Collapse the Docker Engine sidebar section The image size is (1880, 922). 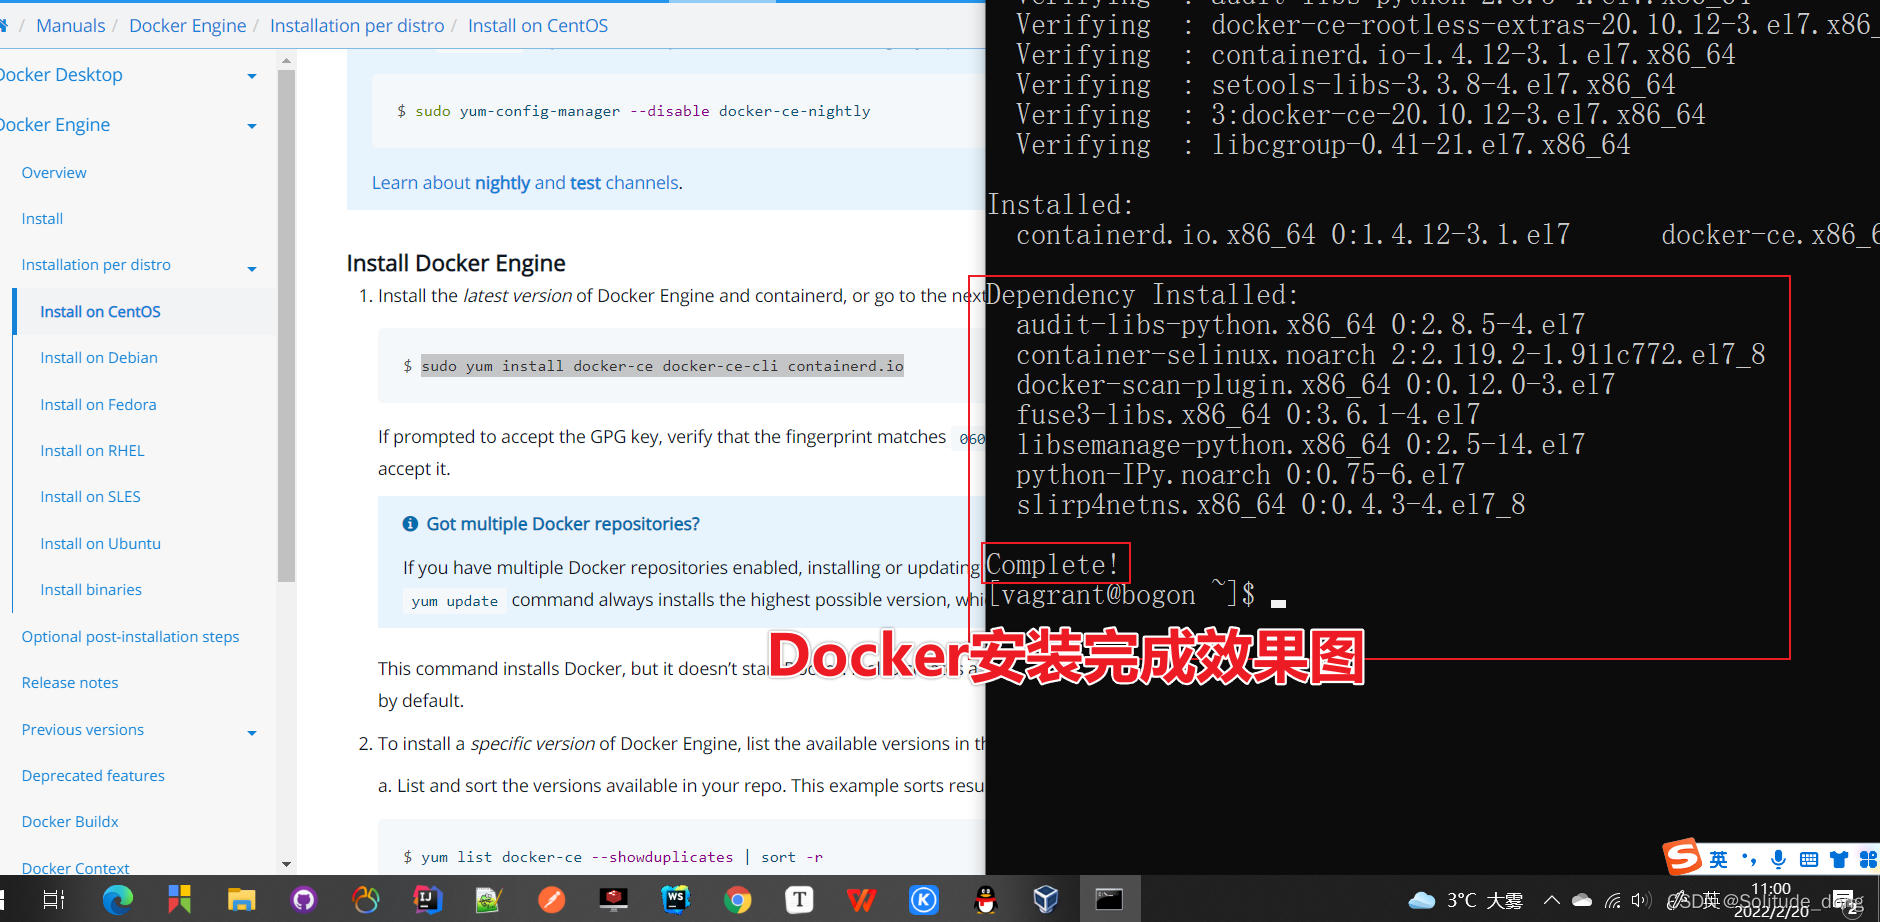click(x=252, y=126)
